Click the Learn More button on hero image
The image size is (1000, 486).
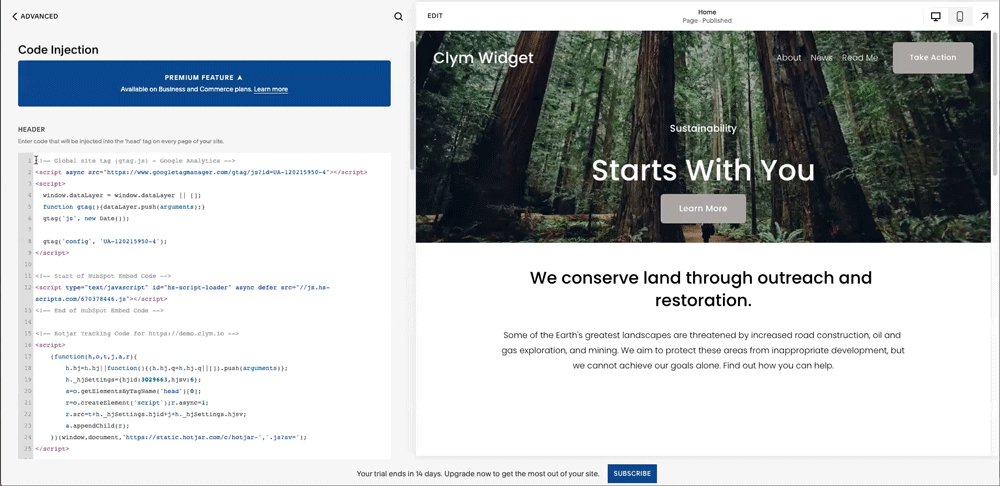[703, 209]
